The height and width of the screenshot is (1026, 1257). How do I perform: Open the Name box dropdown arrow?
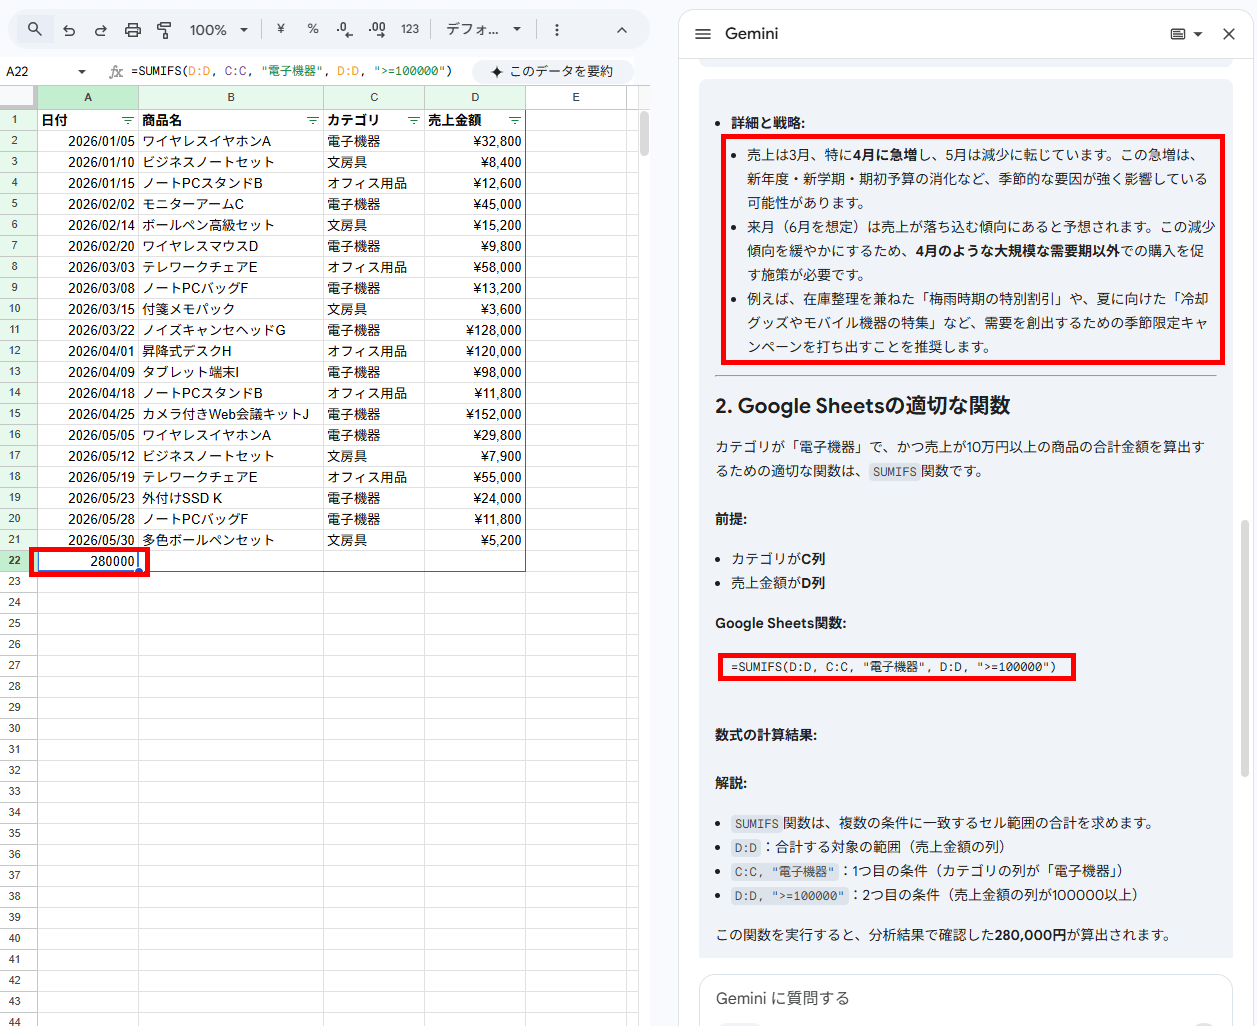(82, 72)
